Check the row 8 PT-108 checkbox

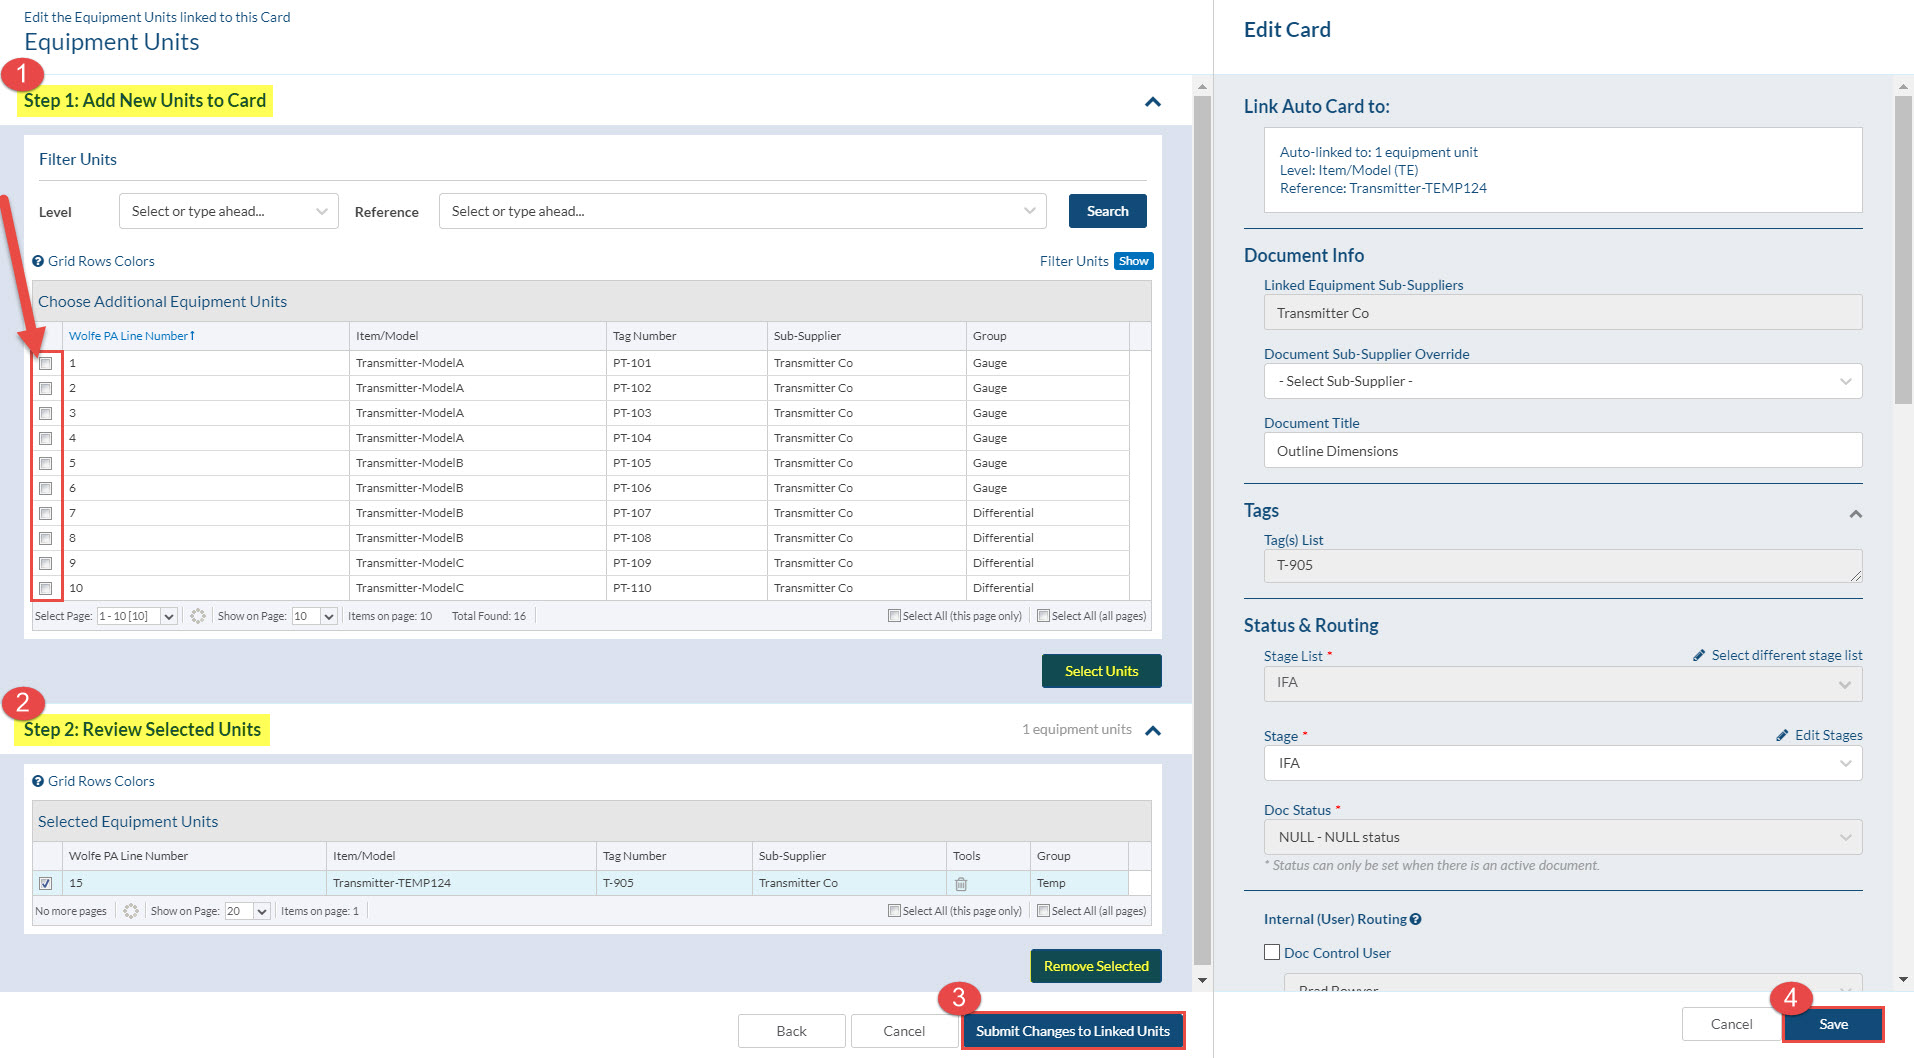click(x=45, y=538)
